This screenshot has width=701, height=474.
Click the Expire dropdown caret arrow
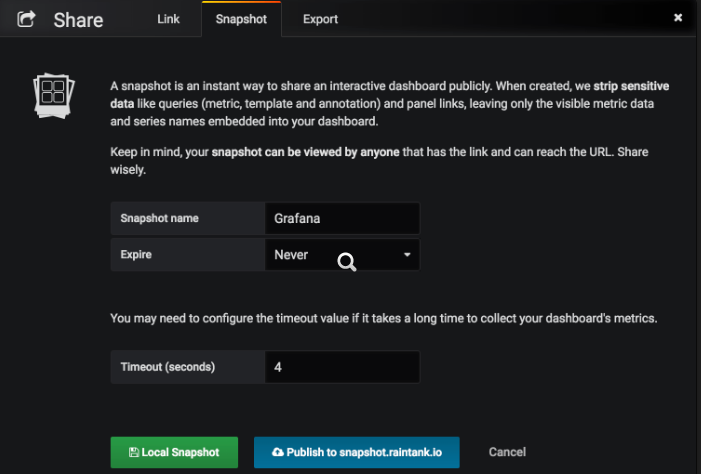point(407,255)
